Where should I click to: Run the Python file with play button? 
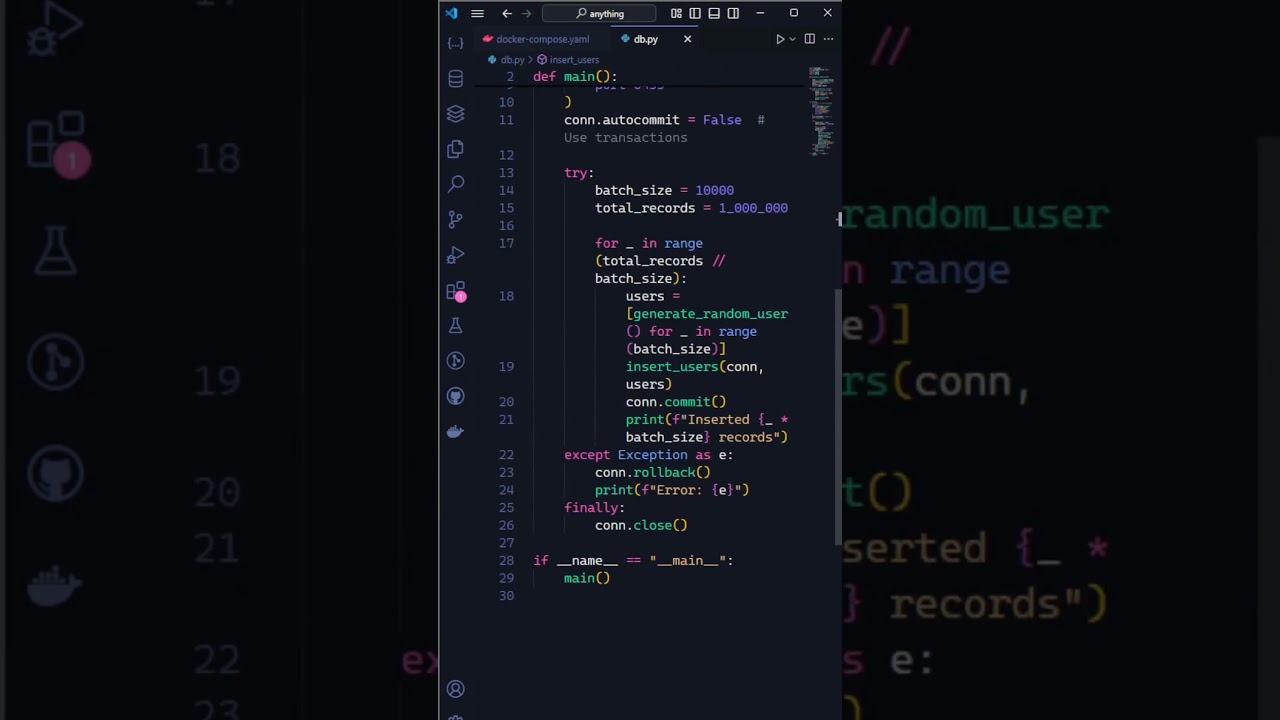click(x=780, y=39)
